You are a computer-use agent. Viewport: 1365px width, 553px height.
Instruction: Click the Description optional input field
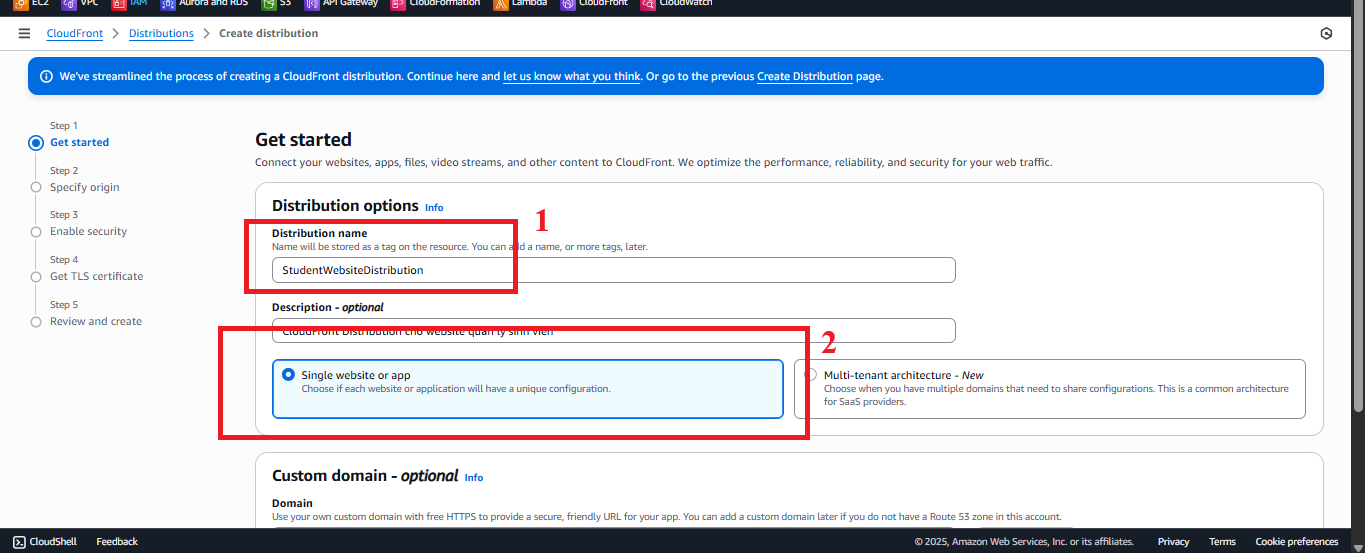(x=613, y=331)
